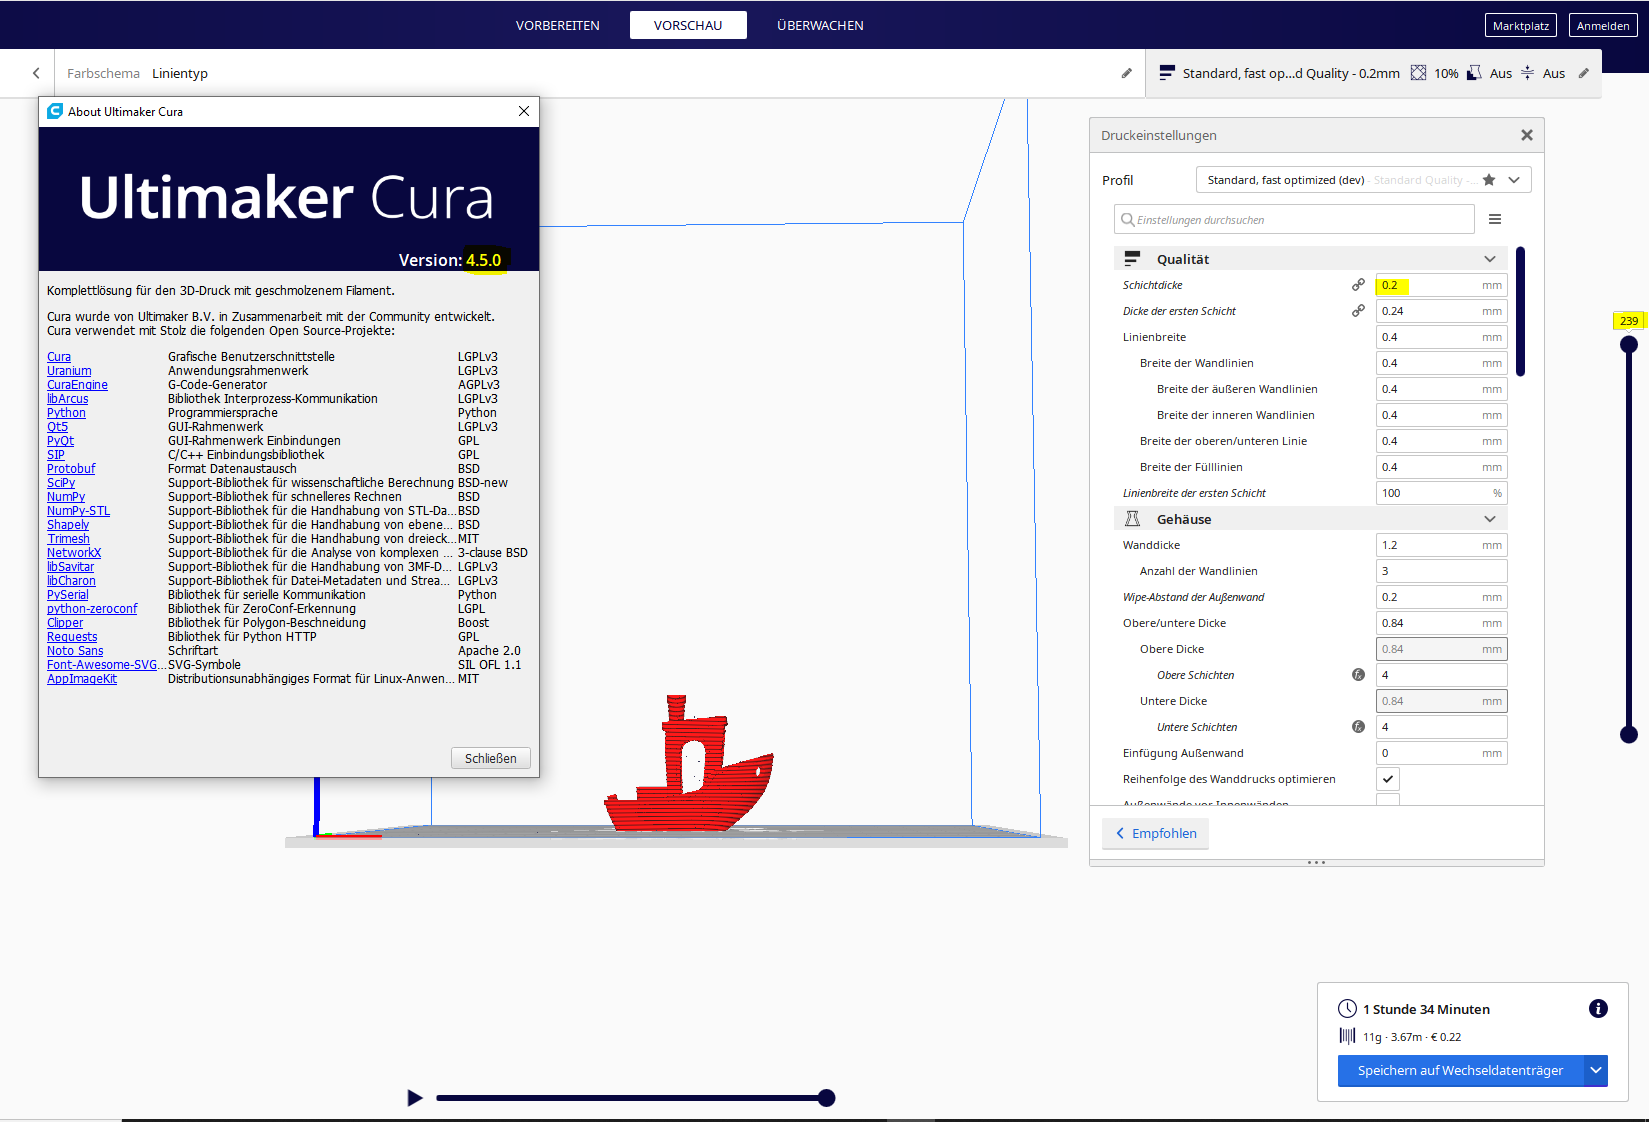
Task: Click the layer height icon before Standard profile text
Action: point(1167,72)
